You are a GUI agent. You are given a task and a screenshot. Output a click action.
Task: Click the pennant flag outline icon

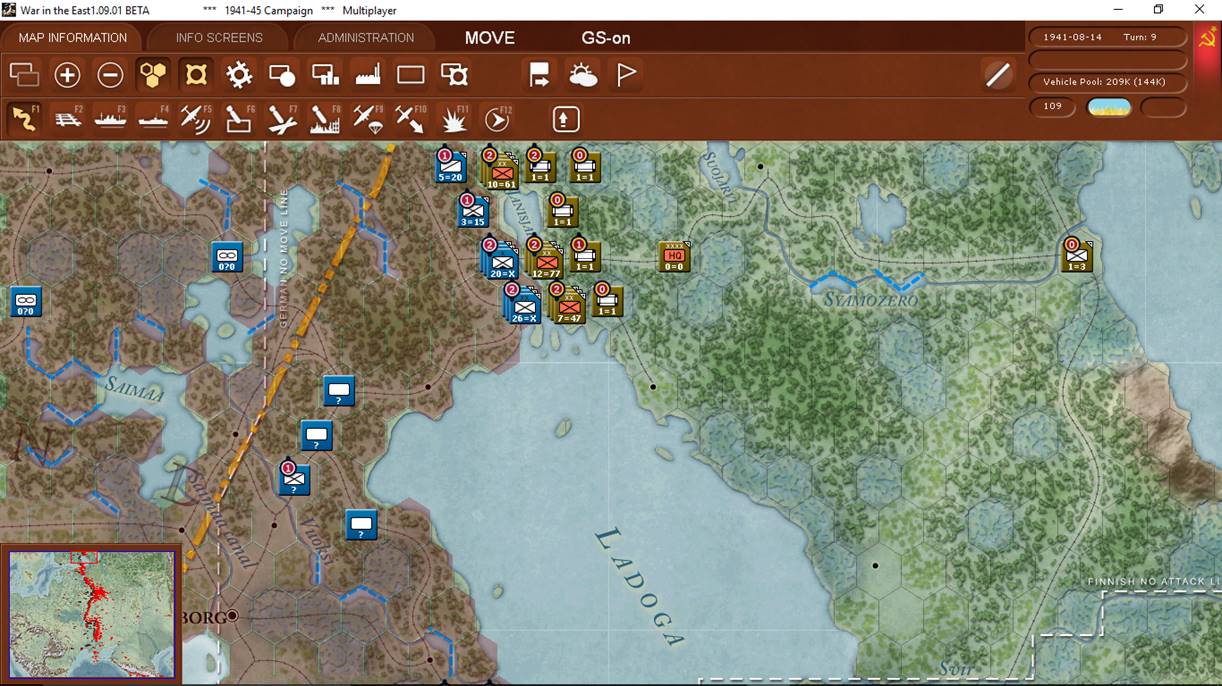[x=626, y=75]
